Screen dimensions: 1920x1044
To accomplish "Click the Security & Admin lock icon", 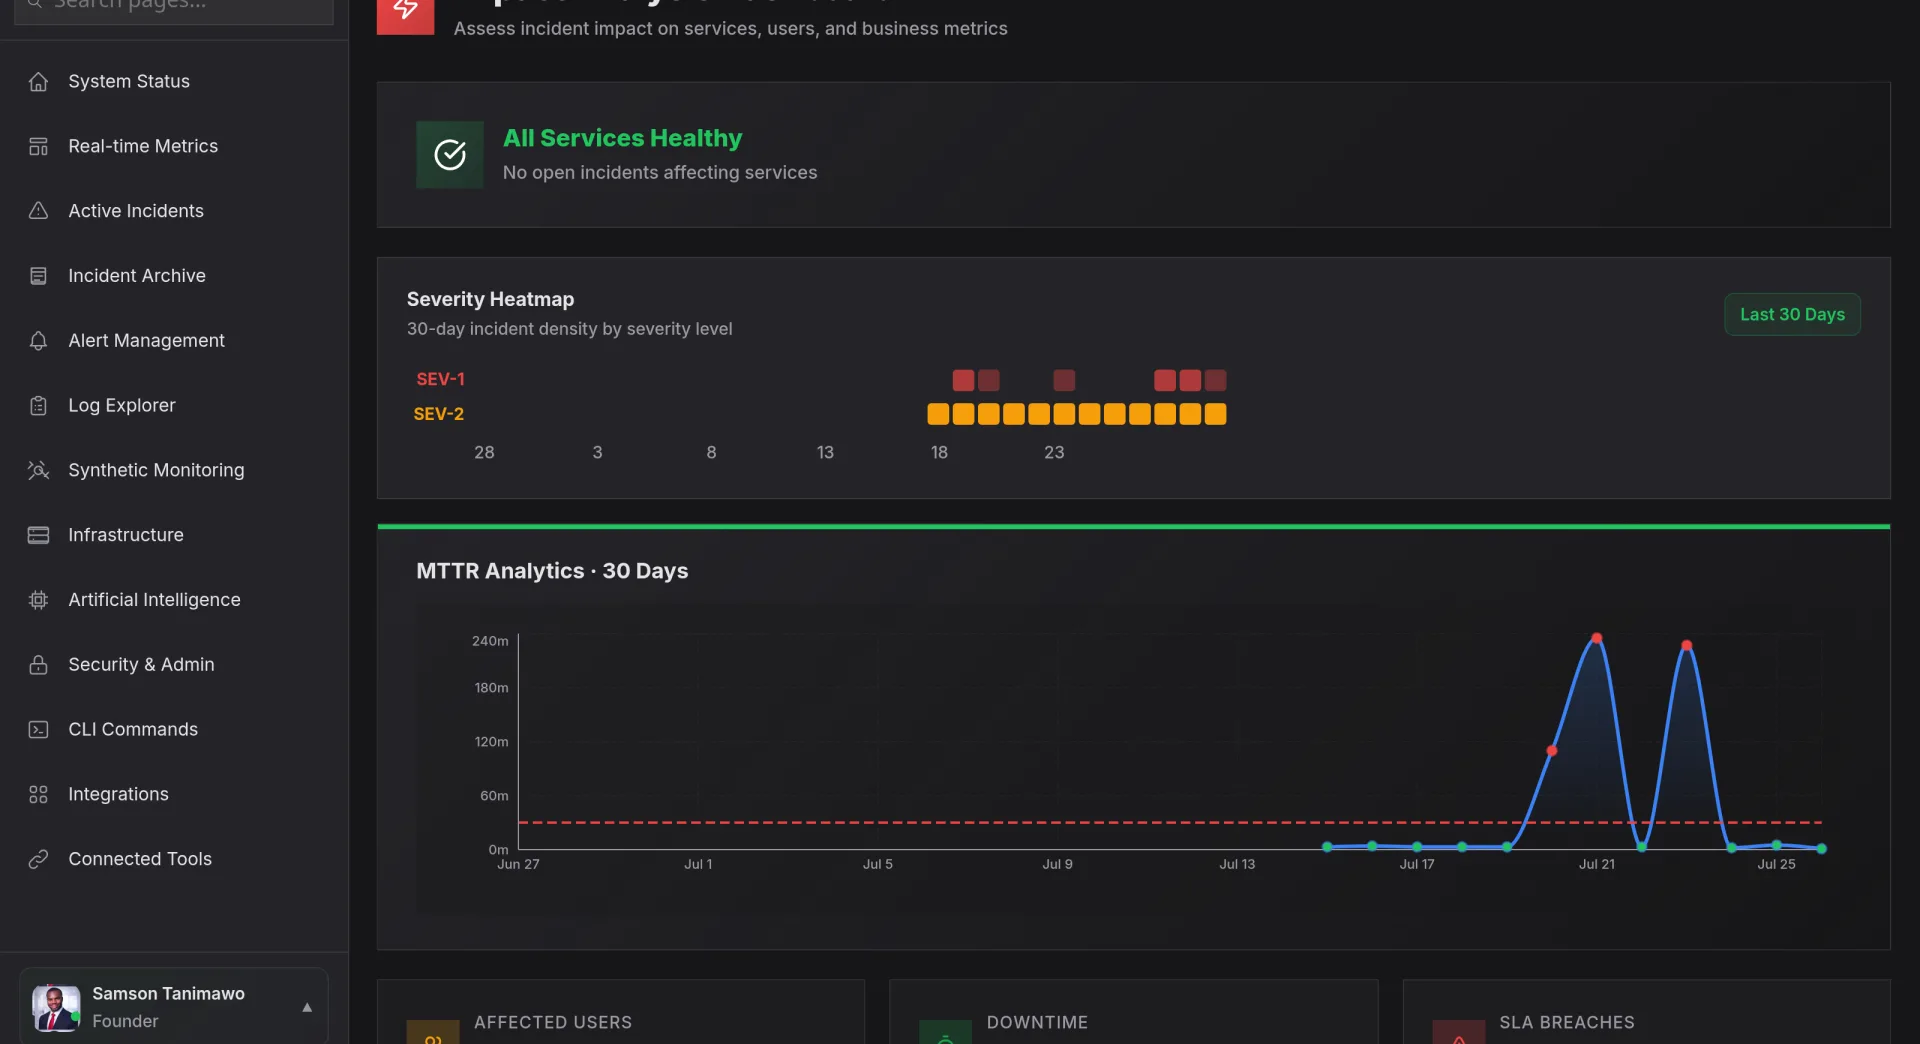I will click(38, 665).
